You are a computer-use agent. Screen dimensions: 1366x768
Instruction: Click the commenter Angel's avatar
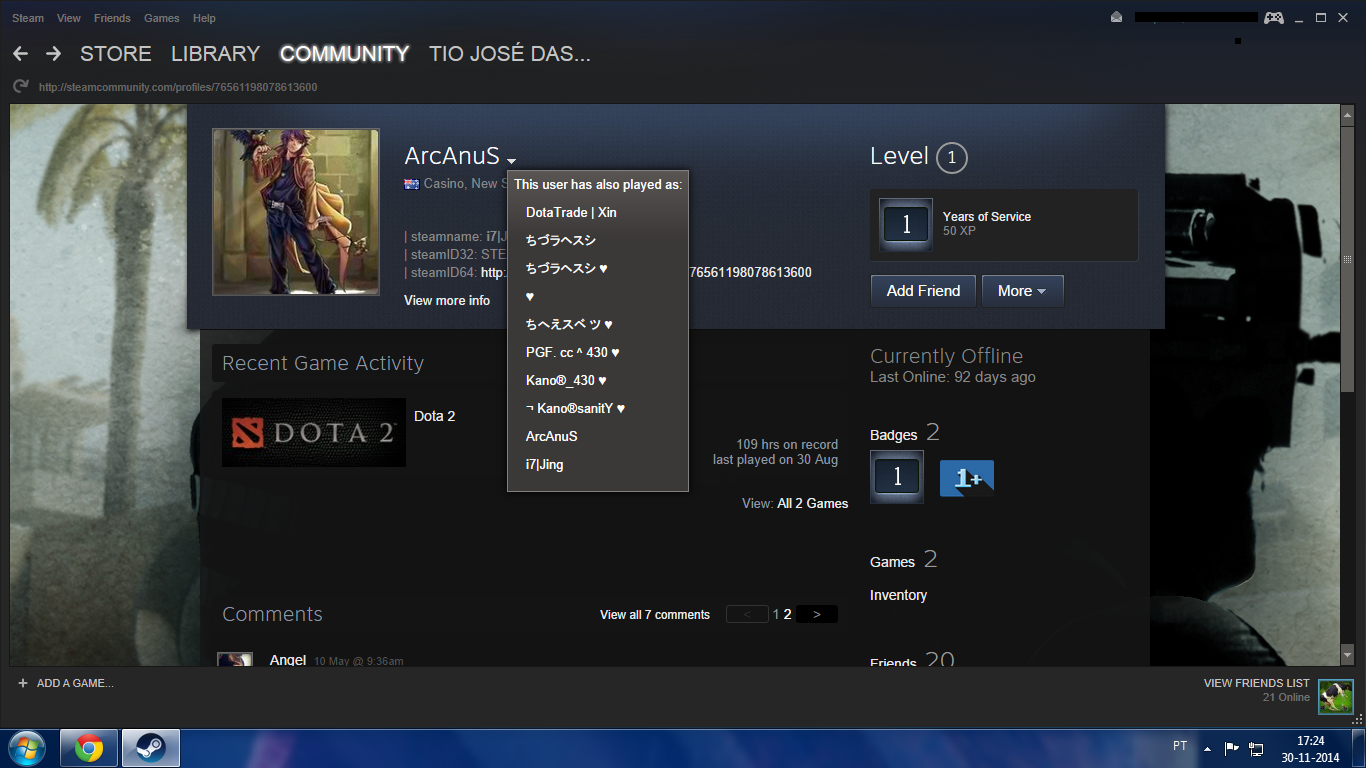coord(235,660)
